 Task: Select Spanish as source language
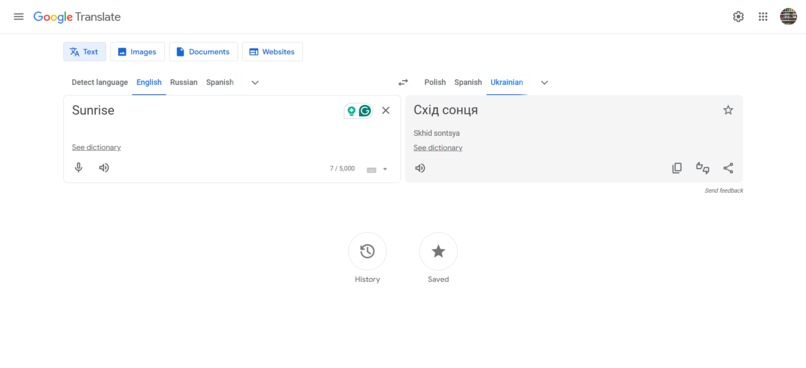220,82
